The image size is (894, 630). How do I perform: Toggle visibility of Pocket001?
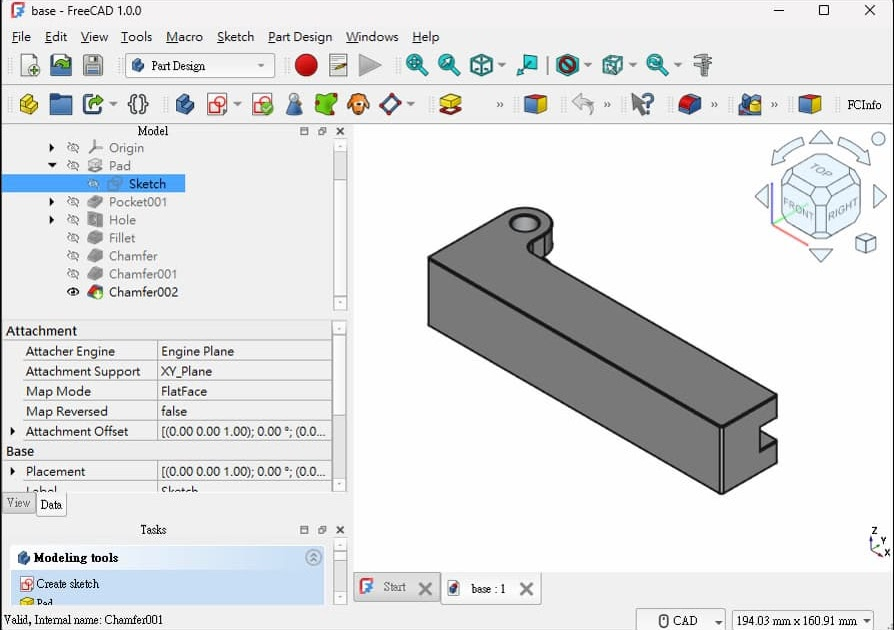73,202
